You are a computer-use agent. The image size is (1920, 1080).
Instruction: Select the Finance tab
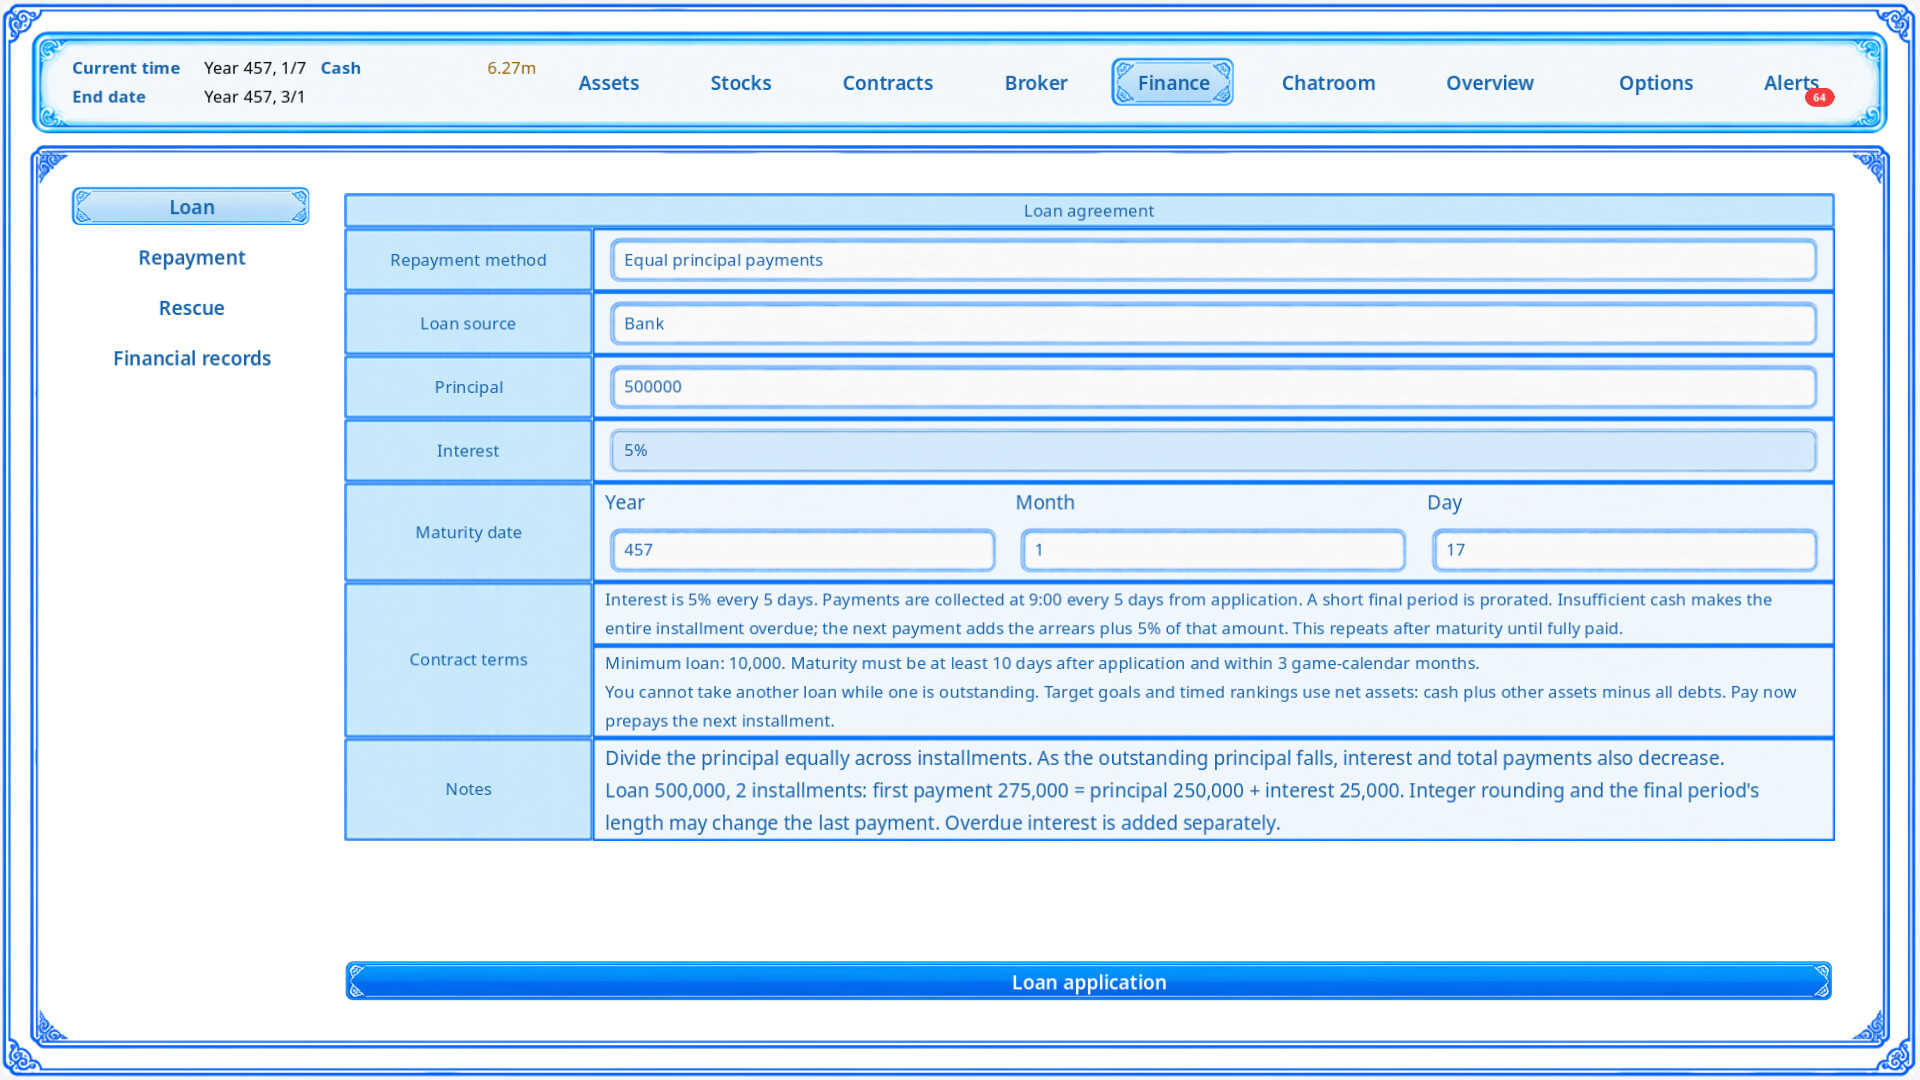(x=1172, y=82)
